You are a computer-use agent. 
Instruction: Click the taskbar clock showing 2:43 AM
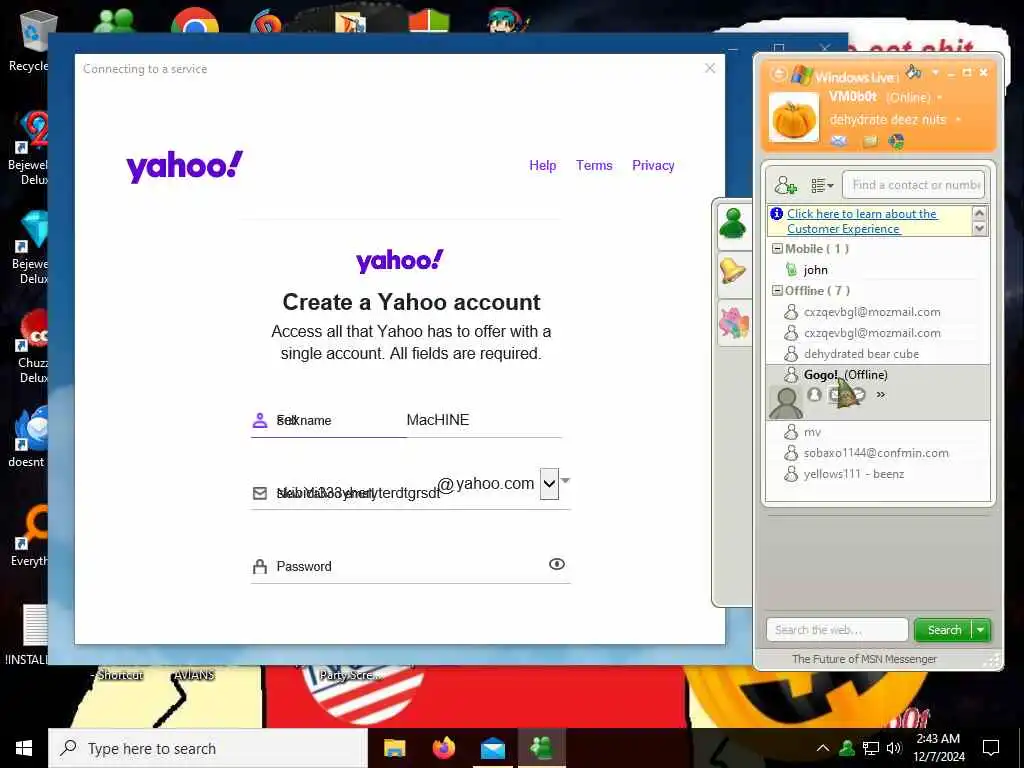point(938,748)
